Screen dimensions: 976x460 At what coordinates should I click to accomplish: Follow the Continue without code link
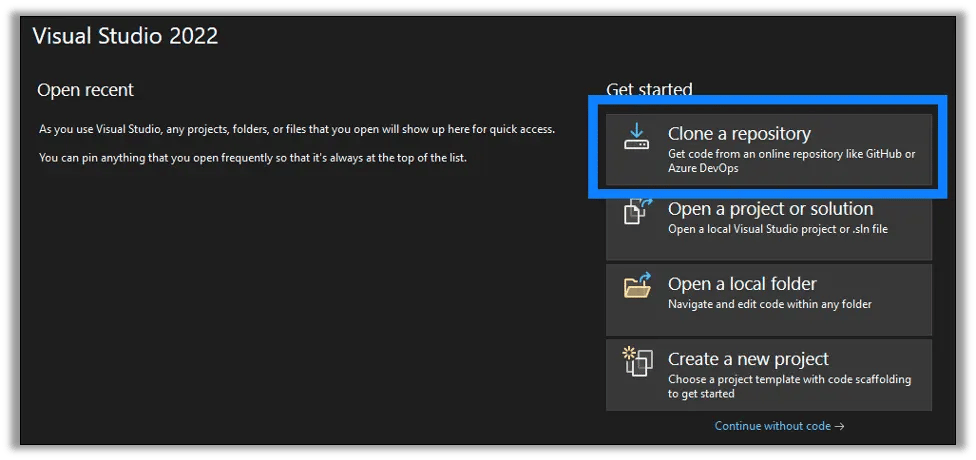(779, 426)
